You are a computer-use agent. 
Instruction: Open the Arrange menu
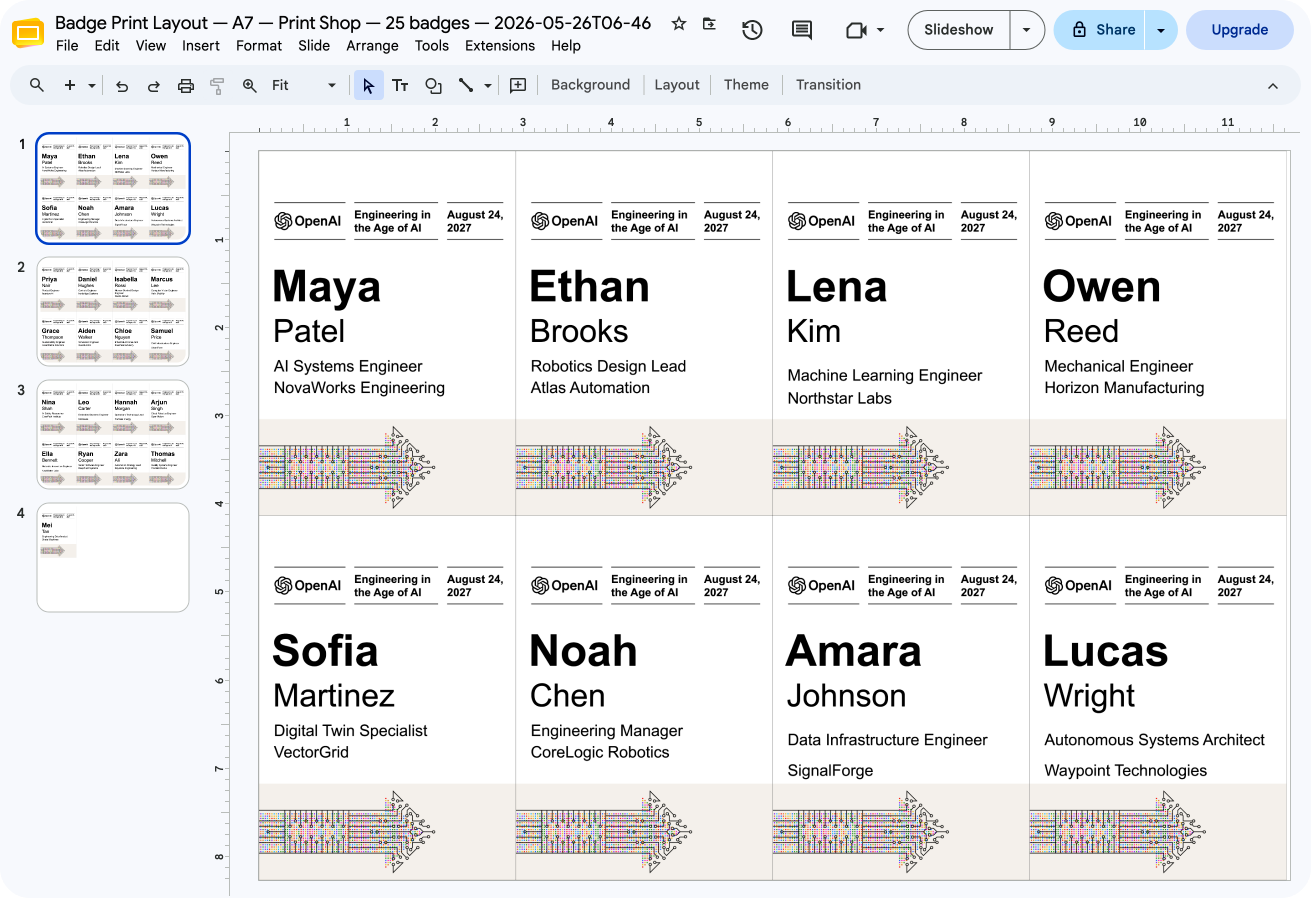pyautogui.click(x=372, y=45)
